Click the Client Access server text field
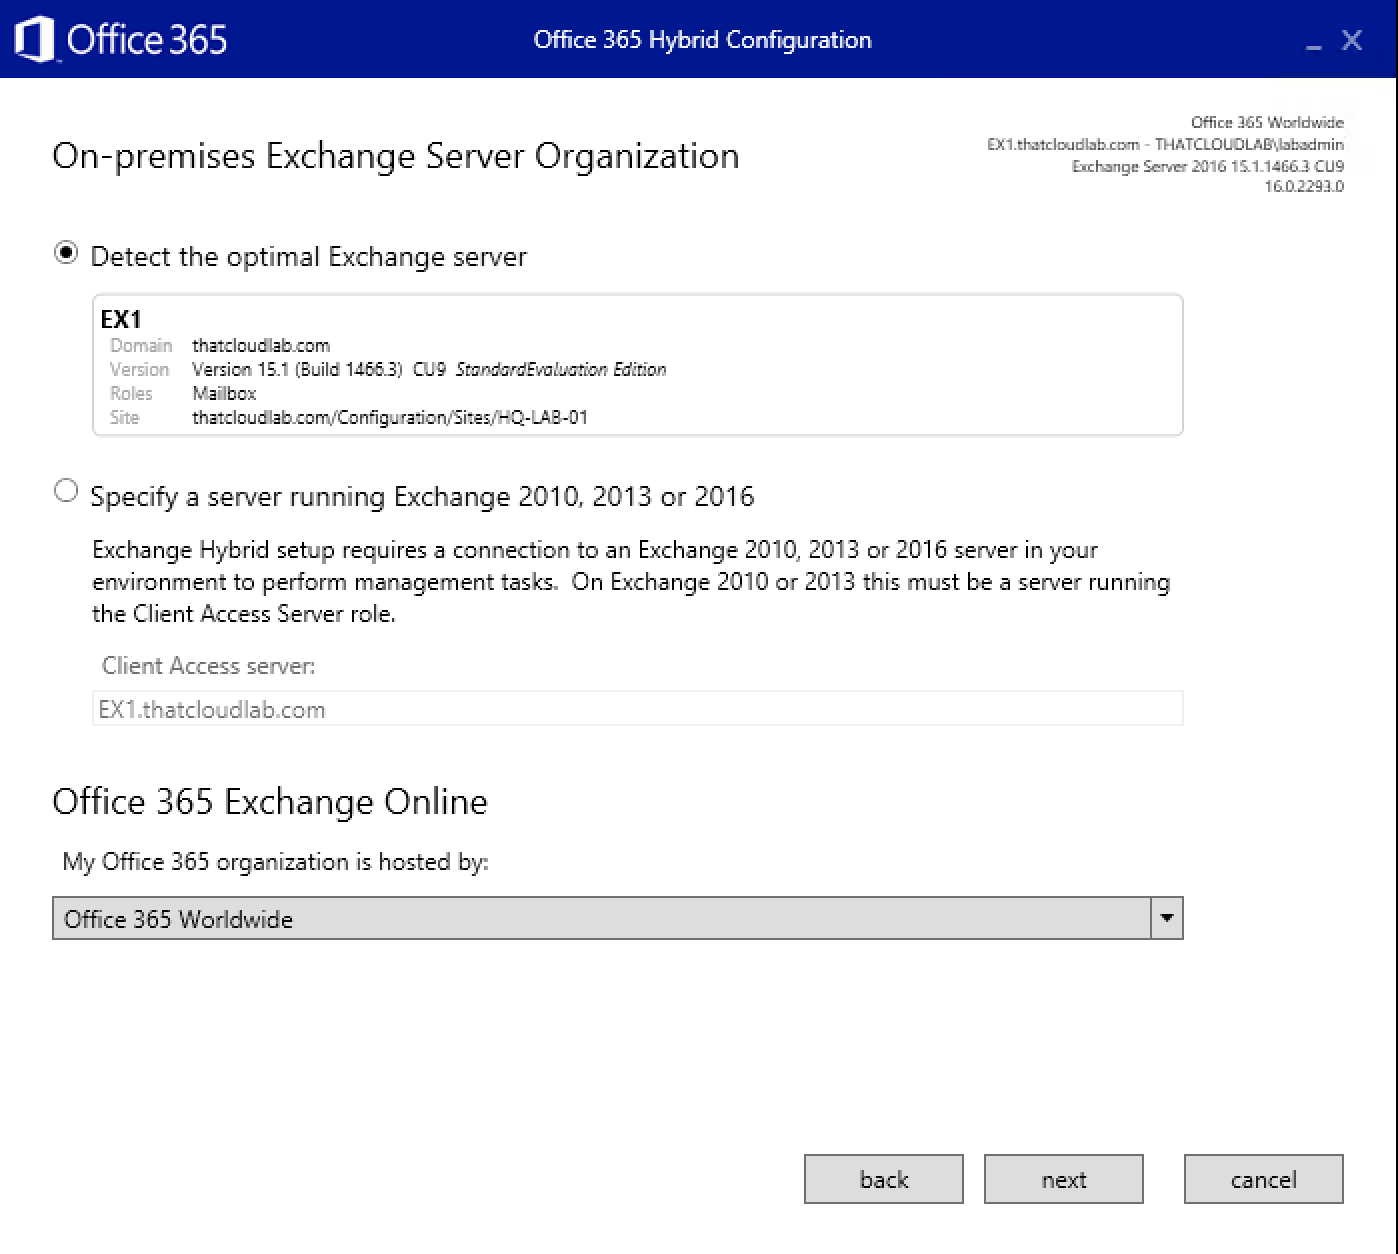The width and height of the screenshot is (1398, 1254). pos(637,709)
